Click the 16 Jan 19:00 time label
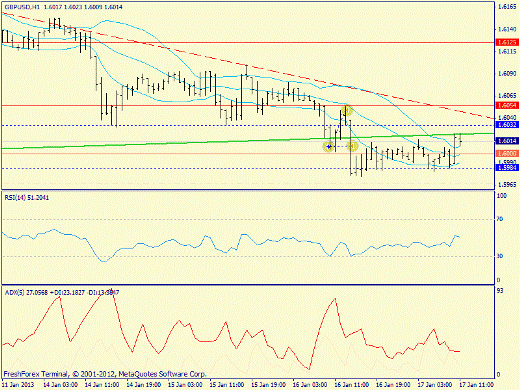520x390 pixels. 393,385
